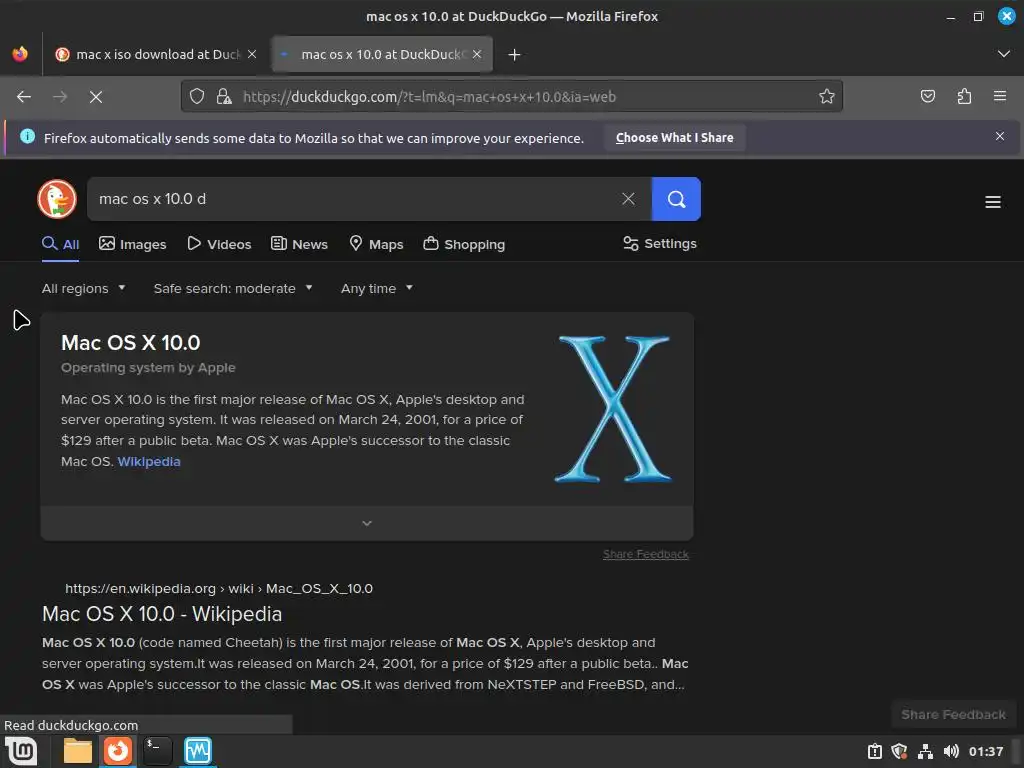Click the security shield tray icon
Screen dimensions: 1024x768
coord(899,752)
